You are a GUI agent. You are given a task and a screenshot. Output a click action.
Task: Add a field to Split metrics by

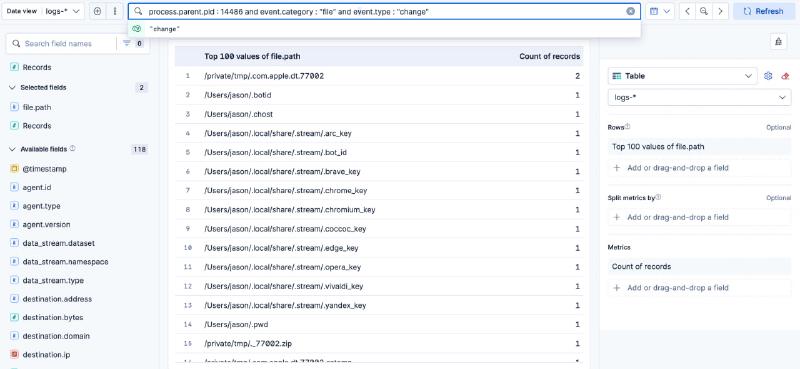699,217
